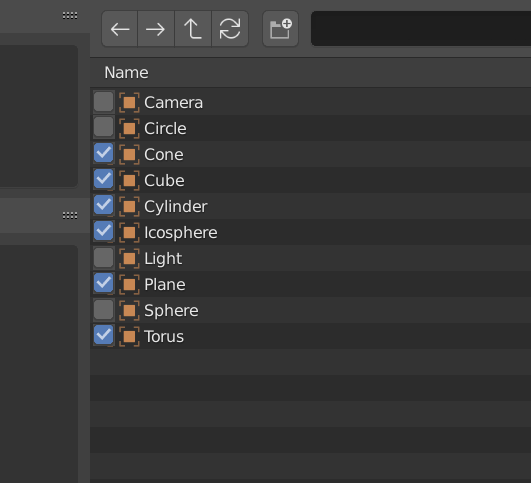Sort the list by Name column
Viewport: 531px width, 483px height.
point(126,72)
